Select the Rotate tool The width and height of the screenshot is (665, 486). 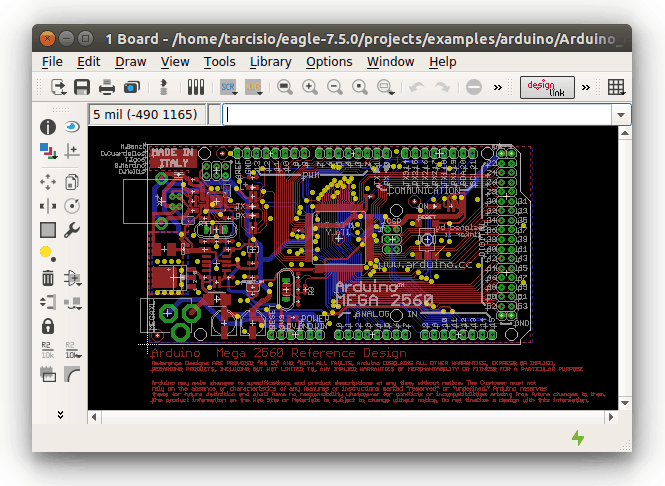[x=72, y=206]
